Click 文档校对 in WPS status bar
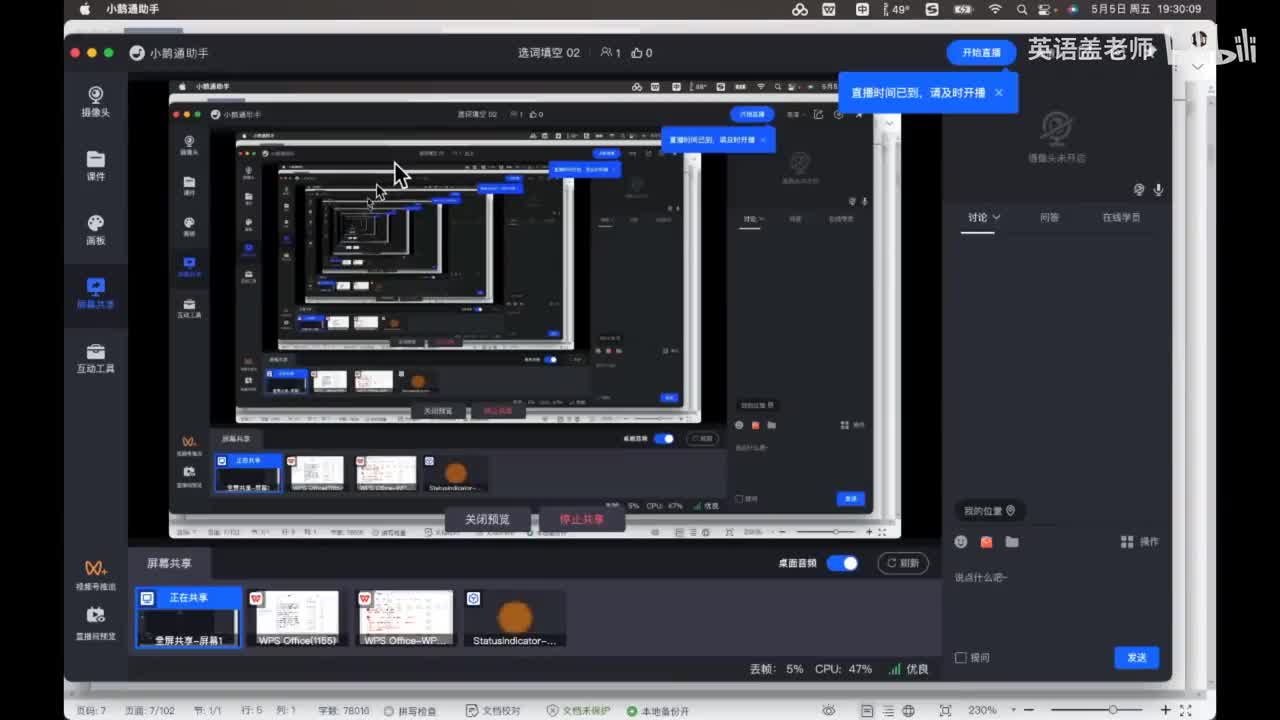The height and width of the screenshot is (720, 1280). tap(494, 711)
